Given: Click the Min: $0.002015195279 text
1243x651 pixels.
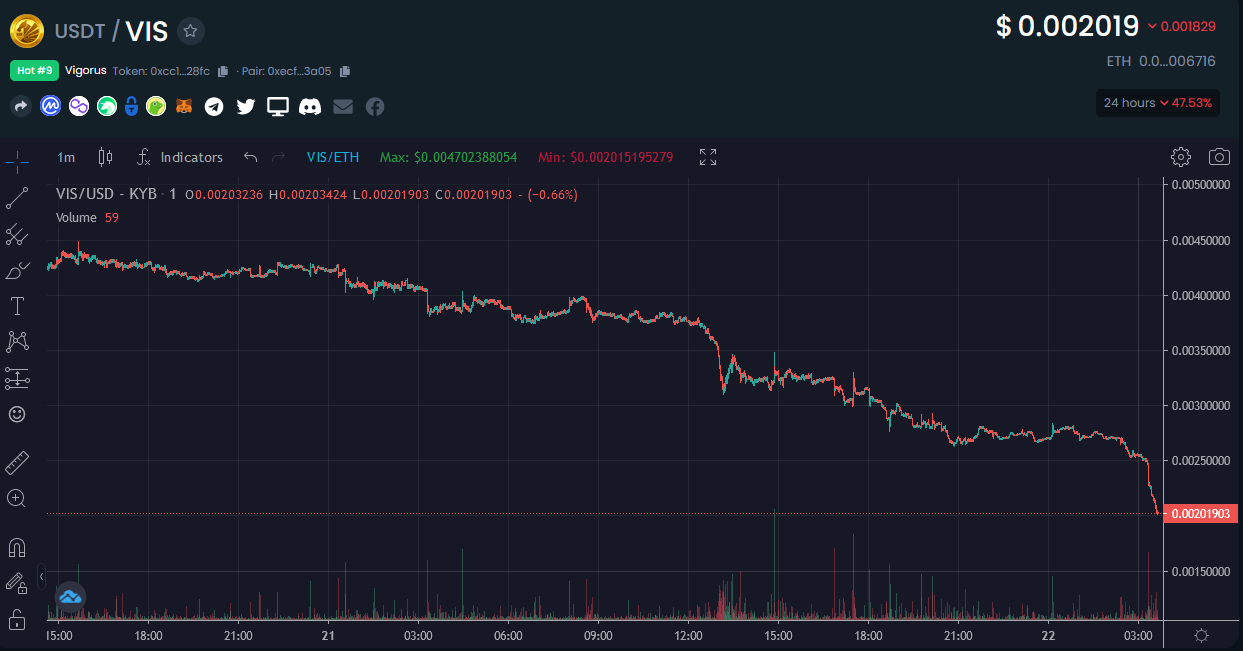Looking at the screenshot, I should coord(605,157).
